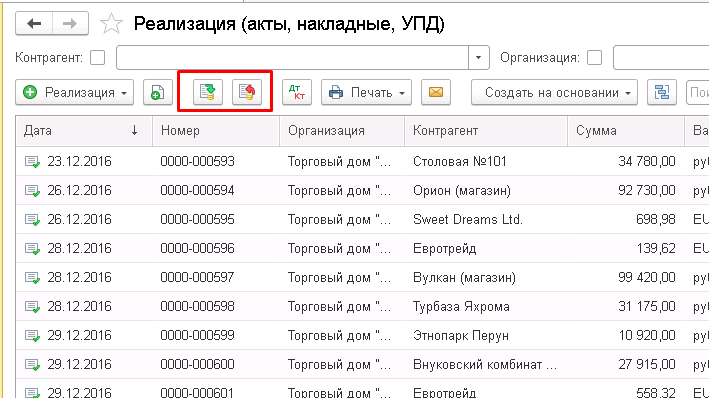This screenshot has height=398, width=709.
Task: Click posted document icon for row 0000-000595
Action: [32, 219]
